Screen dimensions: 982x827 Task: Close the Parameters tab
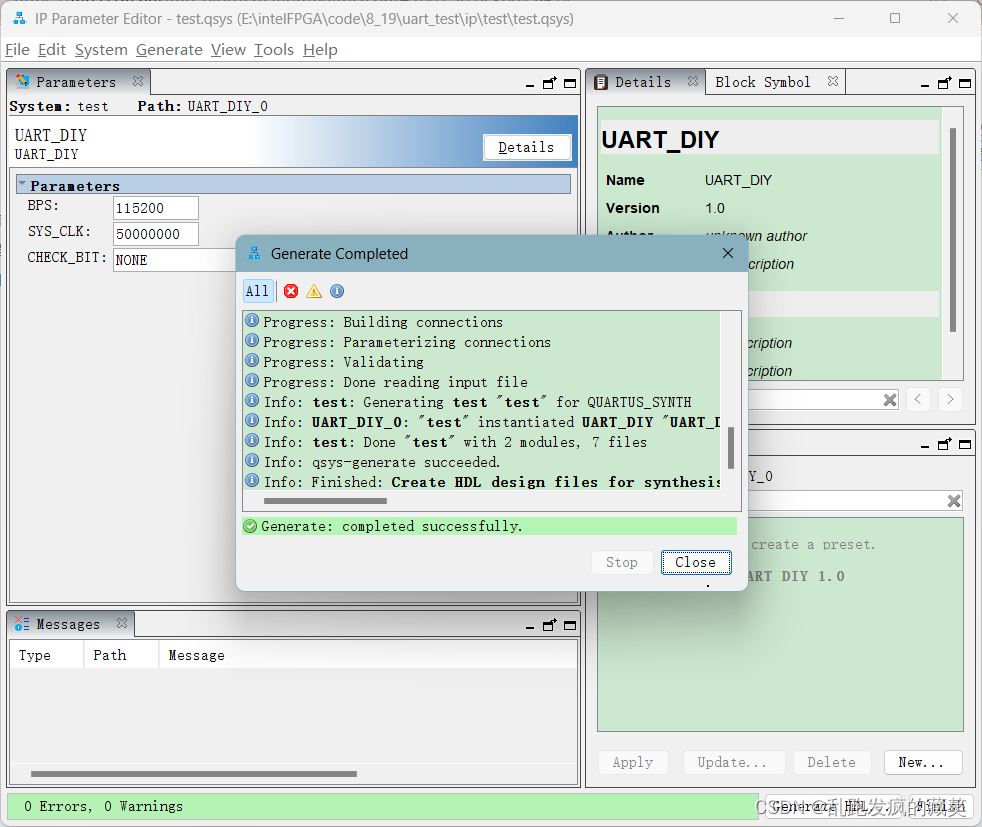138,81
